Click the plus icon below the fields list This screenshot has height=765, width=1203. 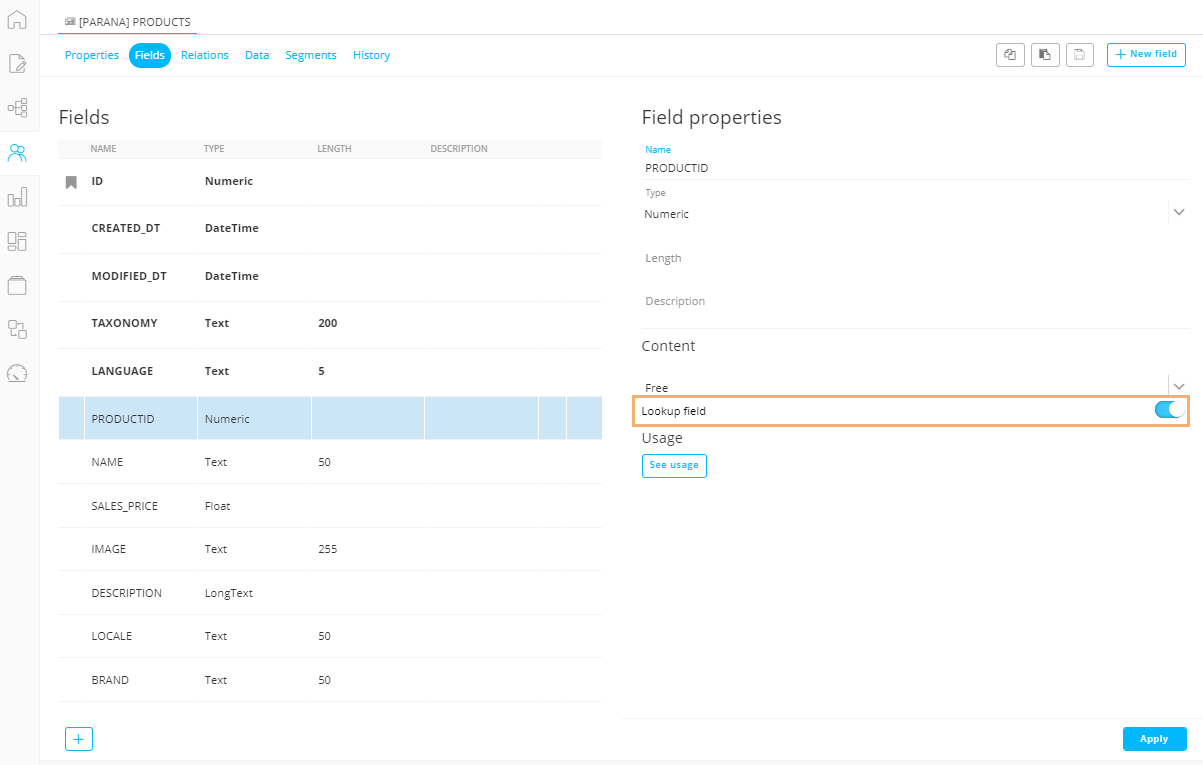click(x=79, y=739)
